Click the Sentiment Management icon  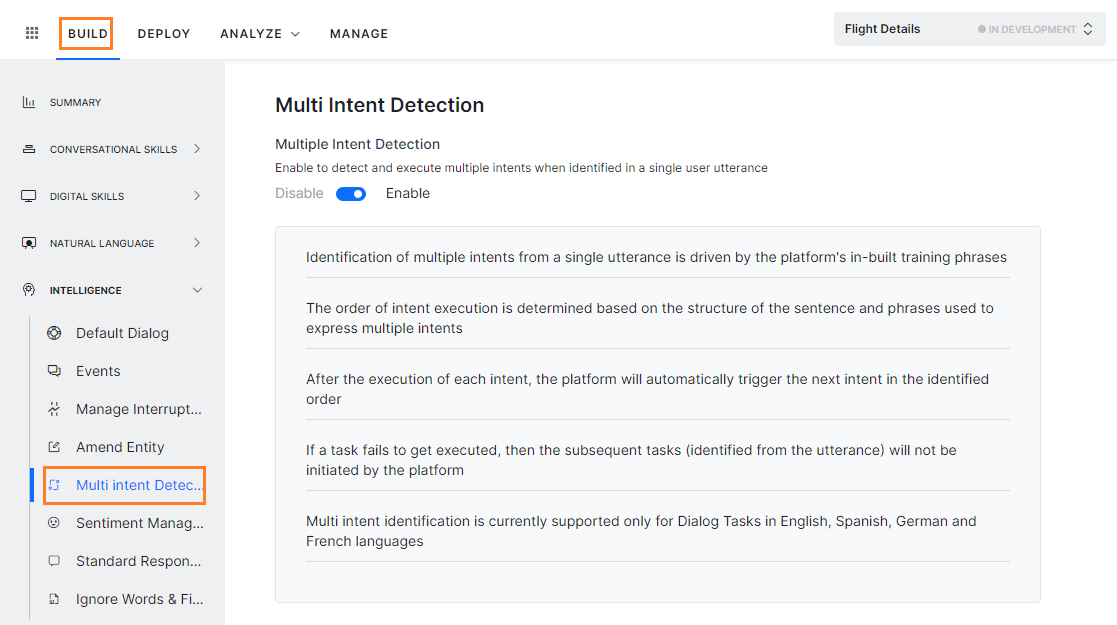pos(57,522)
